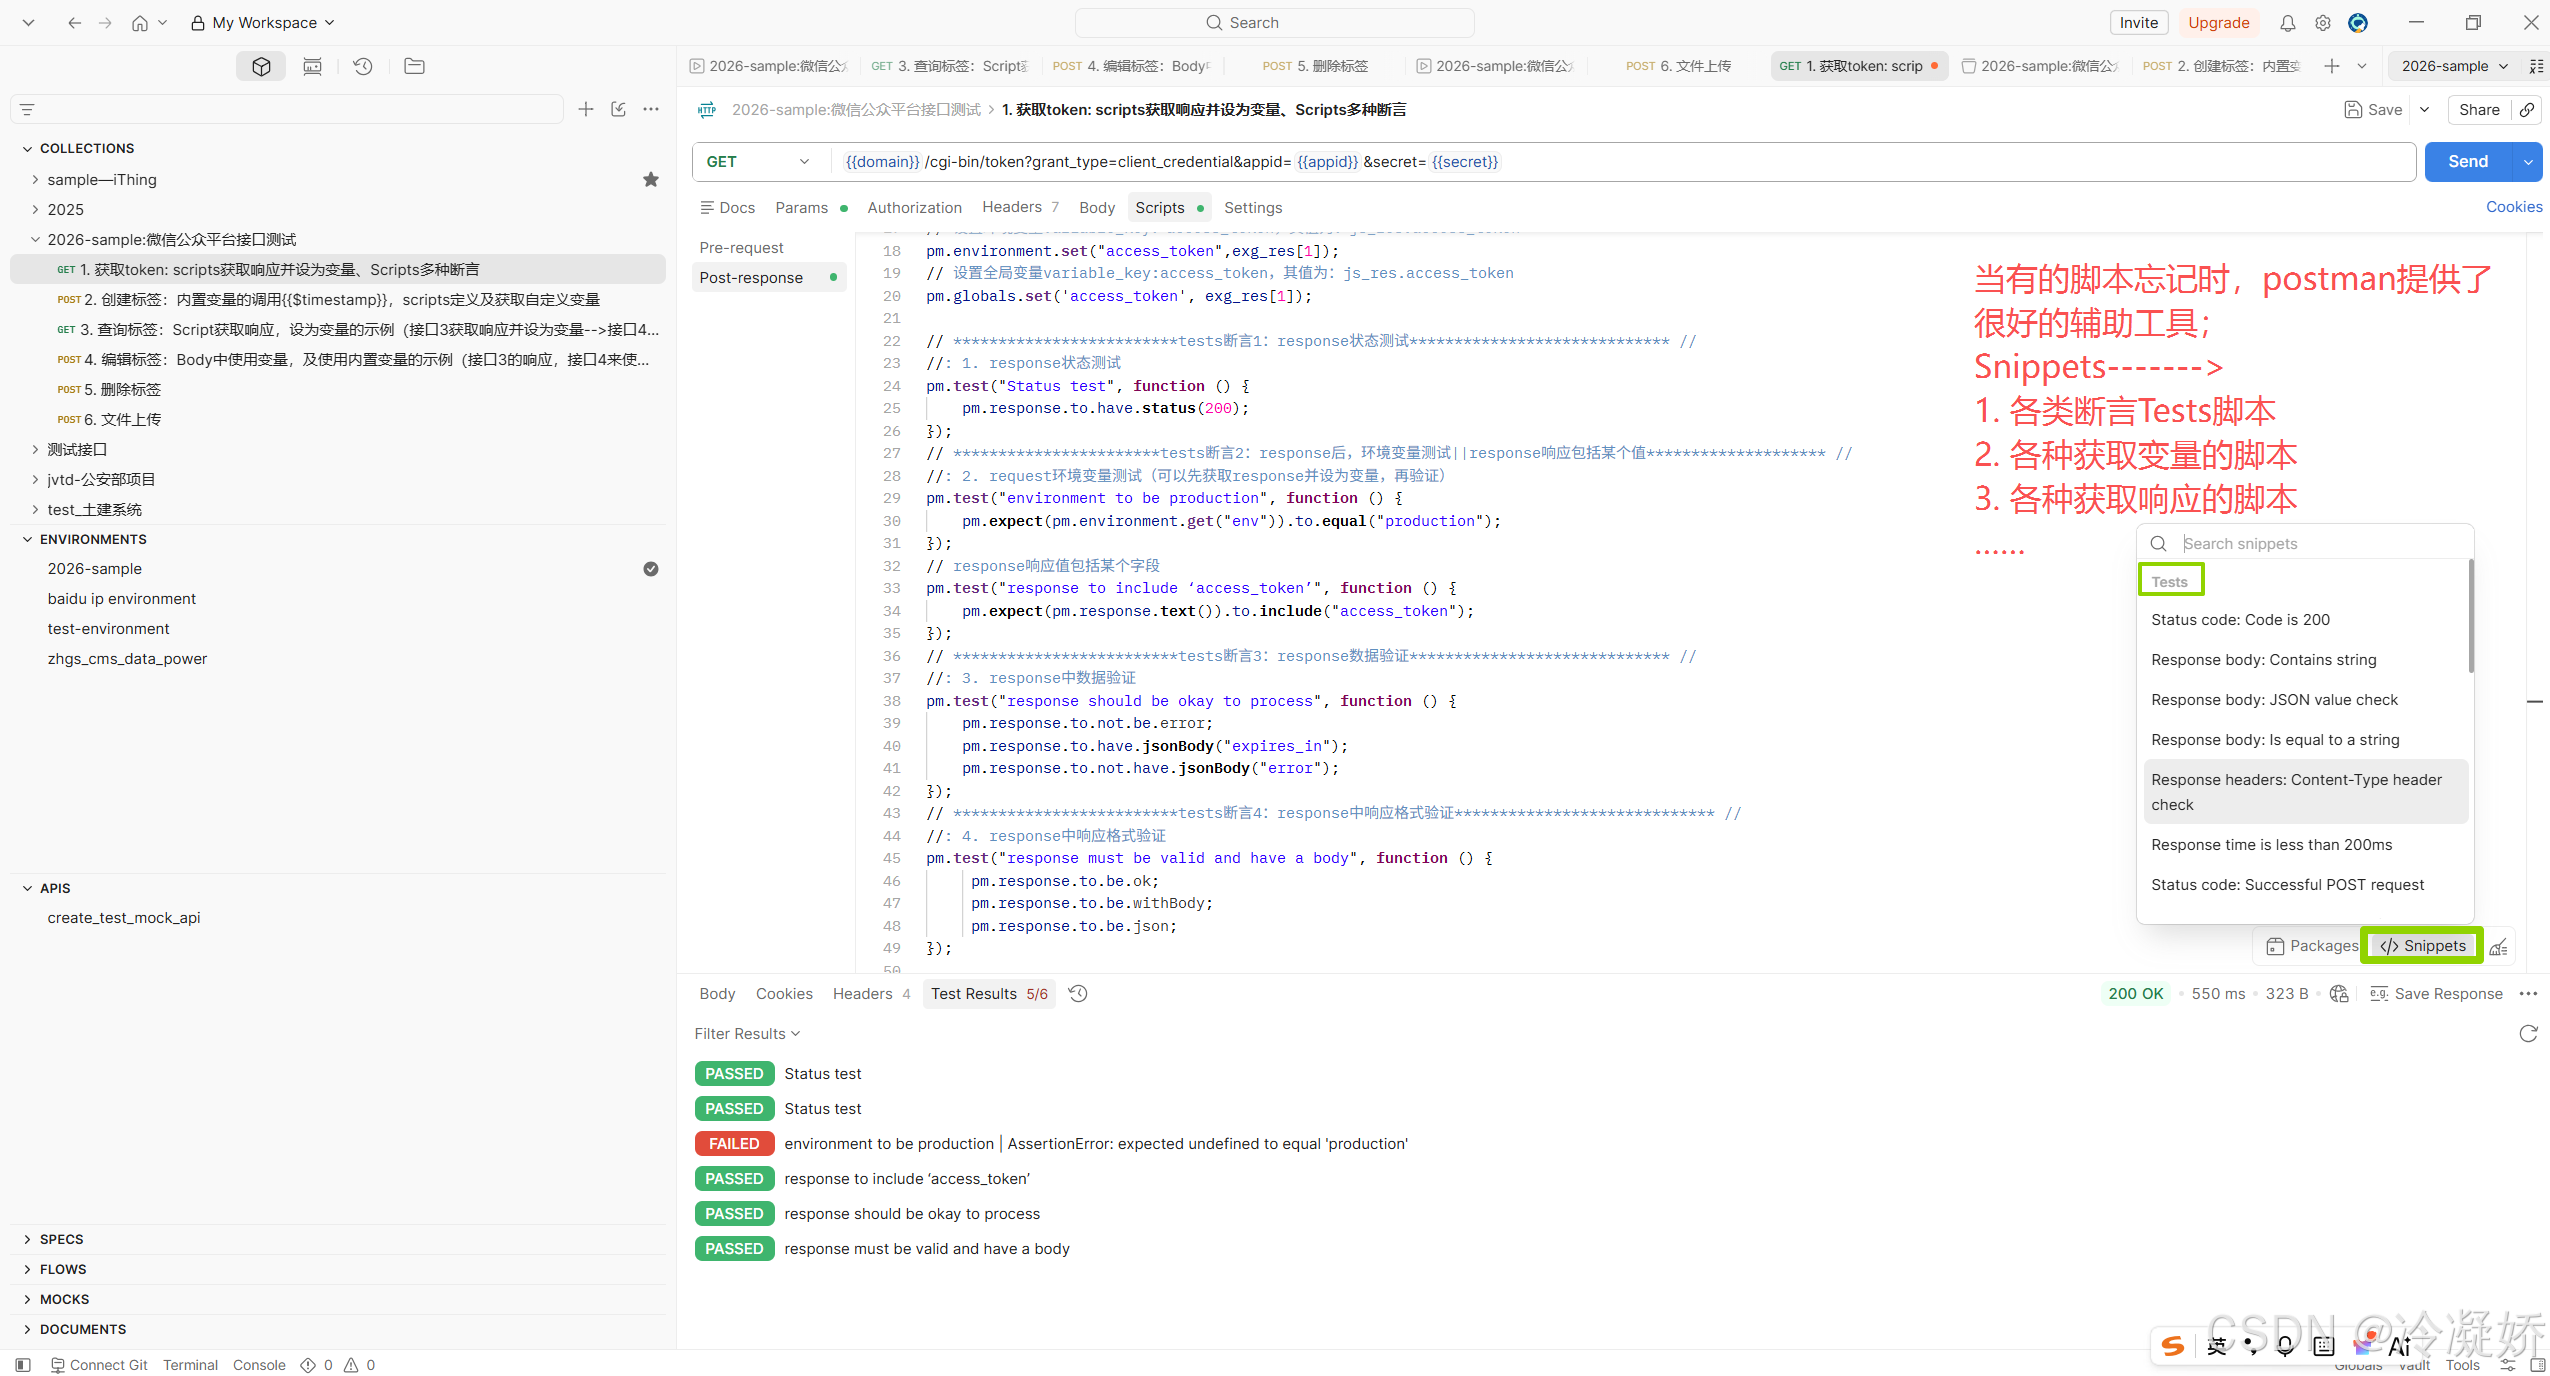Click the Home icon
Screen dimensions: 2550x1376
click(140, 23)
